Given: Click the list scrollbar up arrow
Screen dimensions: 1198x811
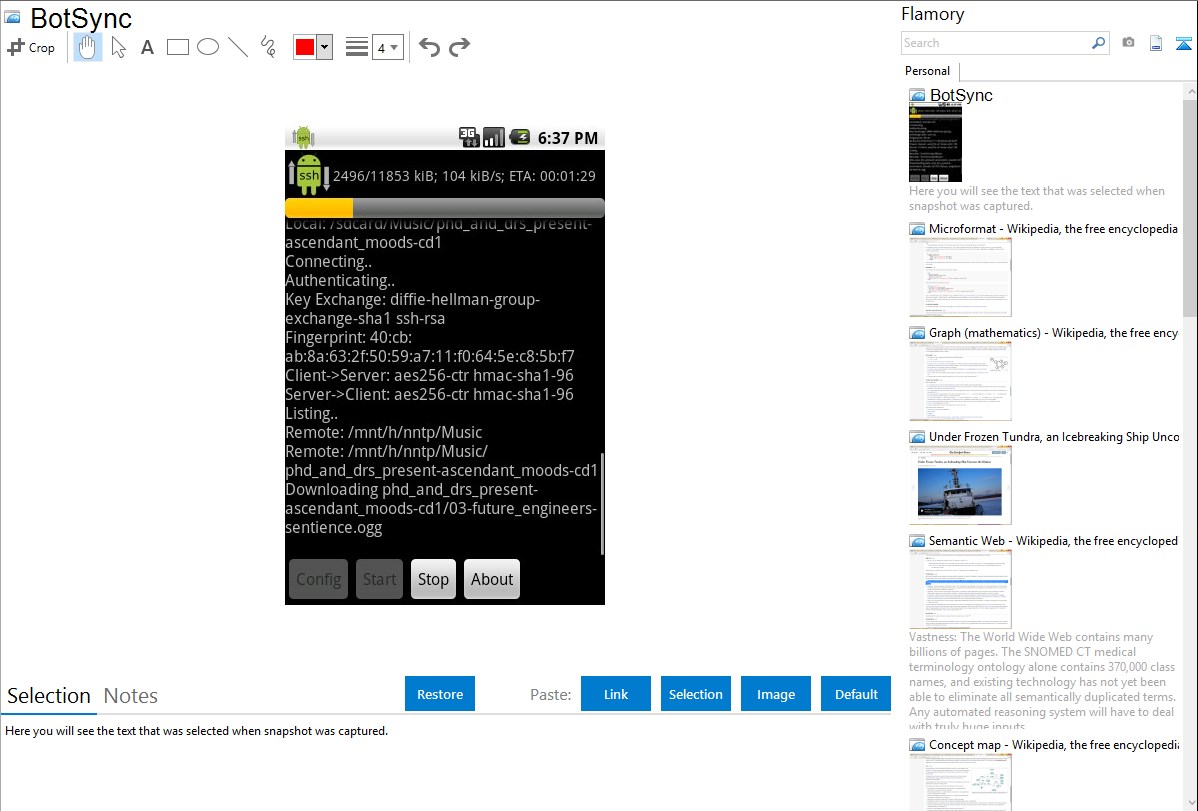Looking at the screenshot, I should (x=1190, y=91).
